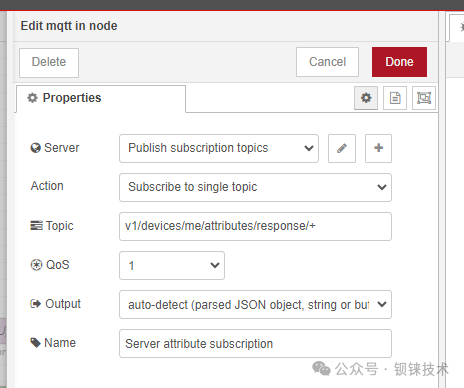Open the Action dropdown
Screen dimensions: 464x388
click(x=255, y=187)
